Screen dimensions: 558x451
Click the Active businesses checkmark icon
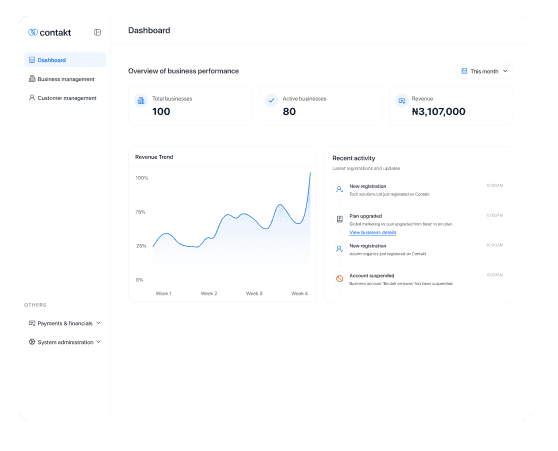[x=271, y=101]
